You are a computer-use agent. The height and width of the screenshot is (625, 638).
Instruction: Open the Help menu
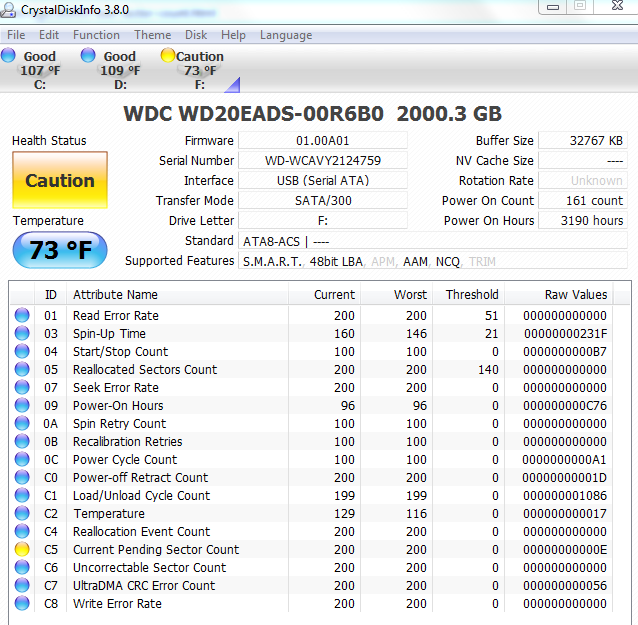(x=234, y=35)
